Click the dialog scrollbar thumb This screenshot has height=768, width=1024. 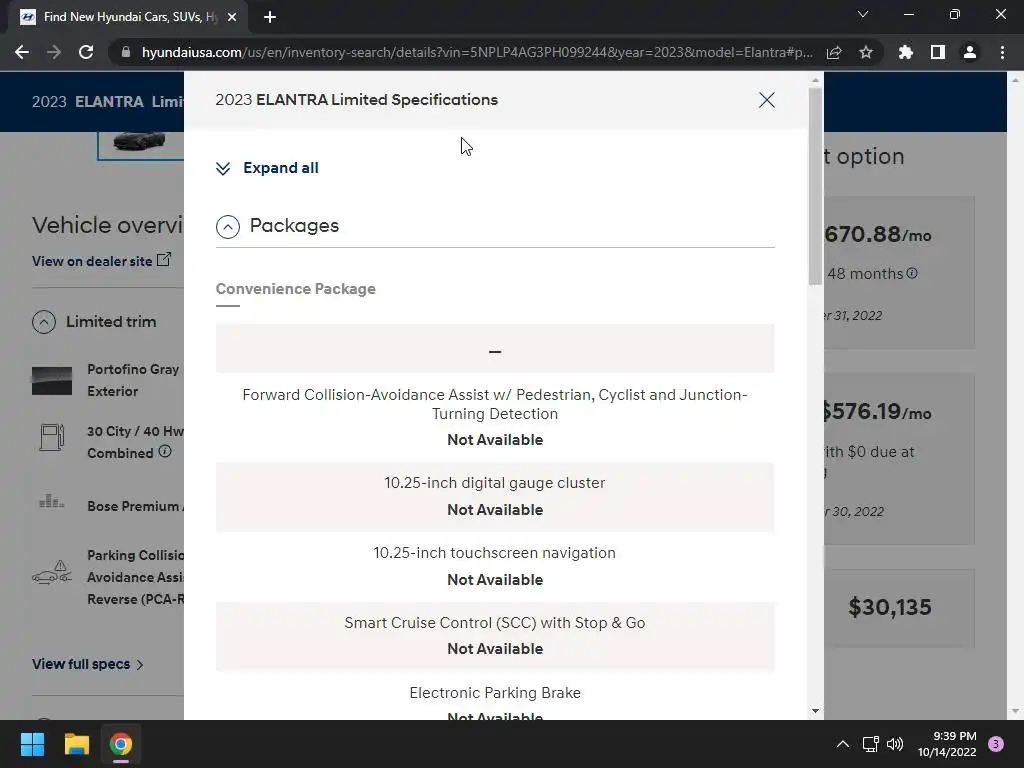click(815, 186)
